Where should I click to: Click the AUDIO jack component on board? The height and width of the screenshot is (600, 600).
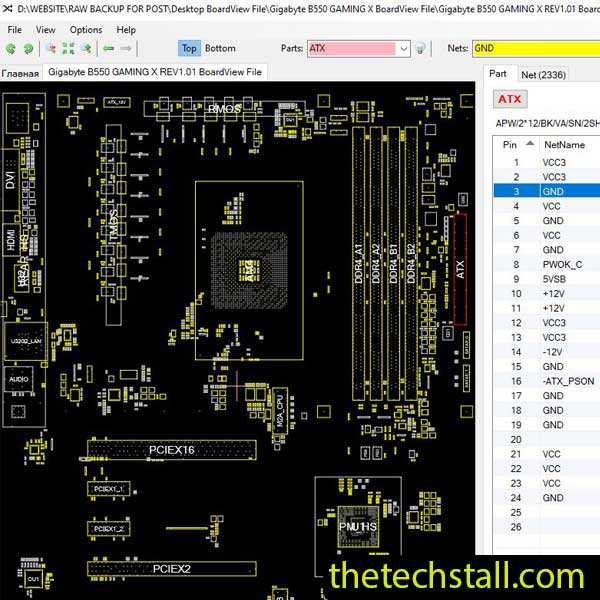point(19,379)
